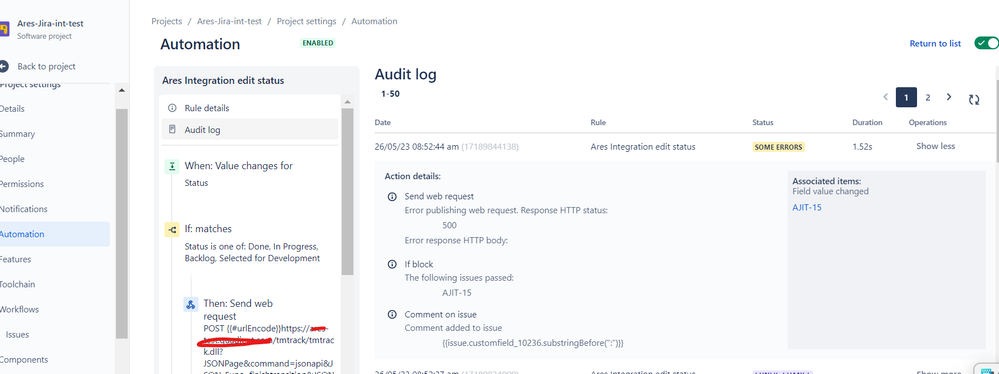Click the rule panel scrollbar thumb

tap(347, 191)
